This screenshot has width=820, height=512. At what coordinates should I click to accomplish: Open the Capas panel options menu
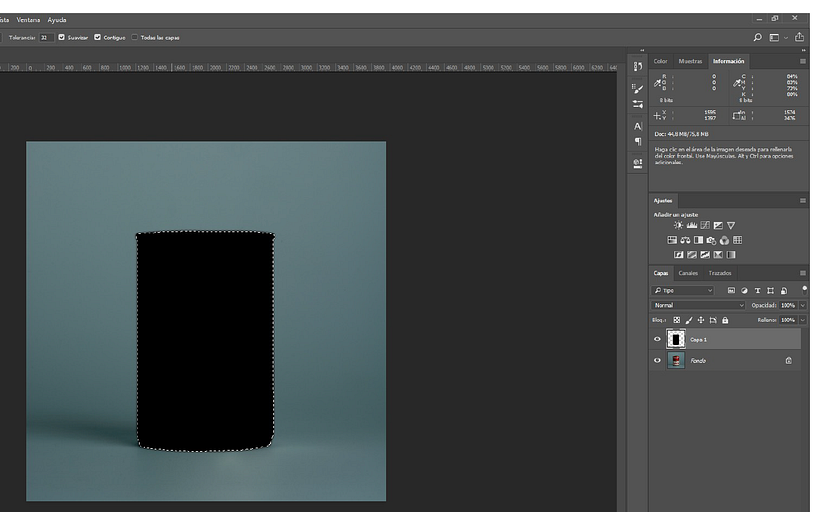pyautogui.click(x=803, y=273)
